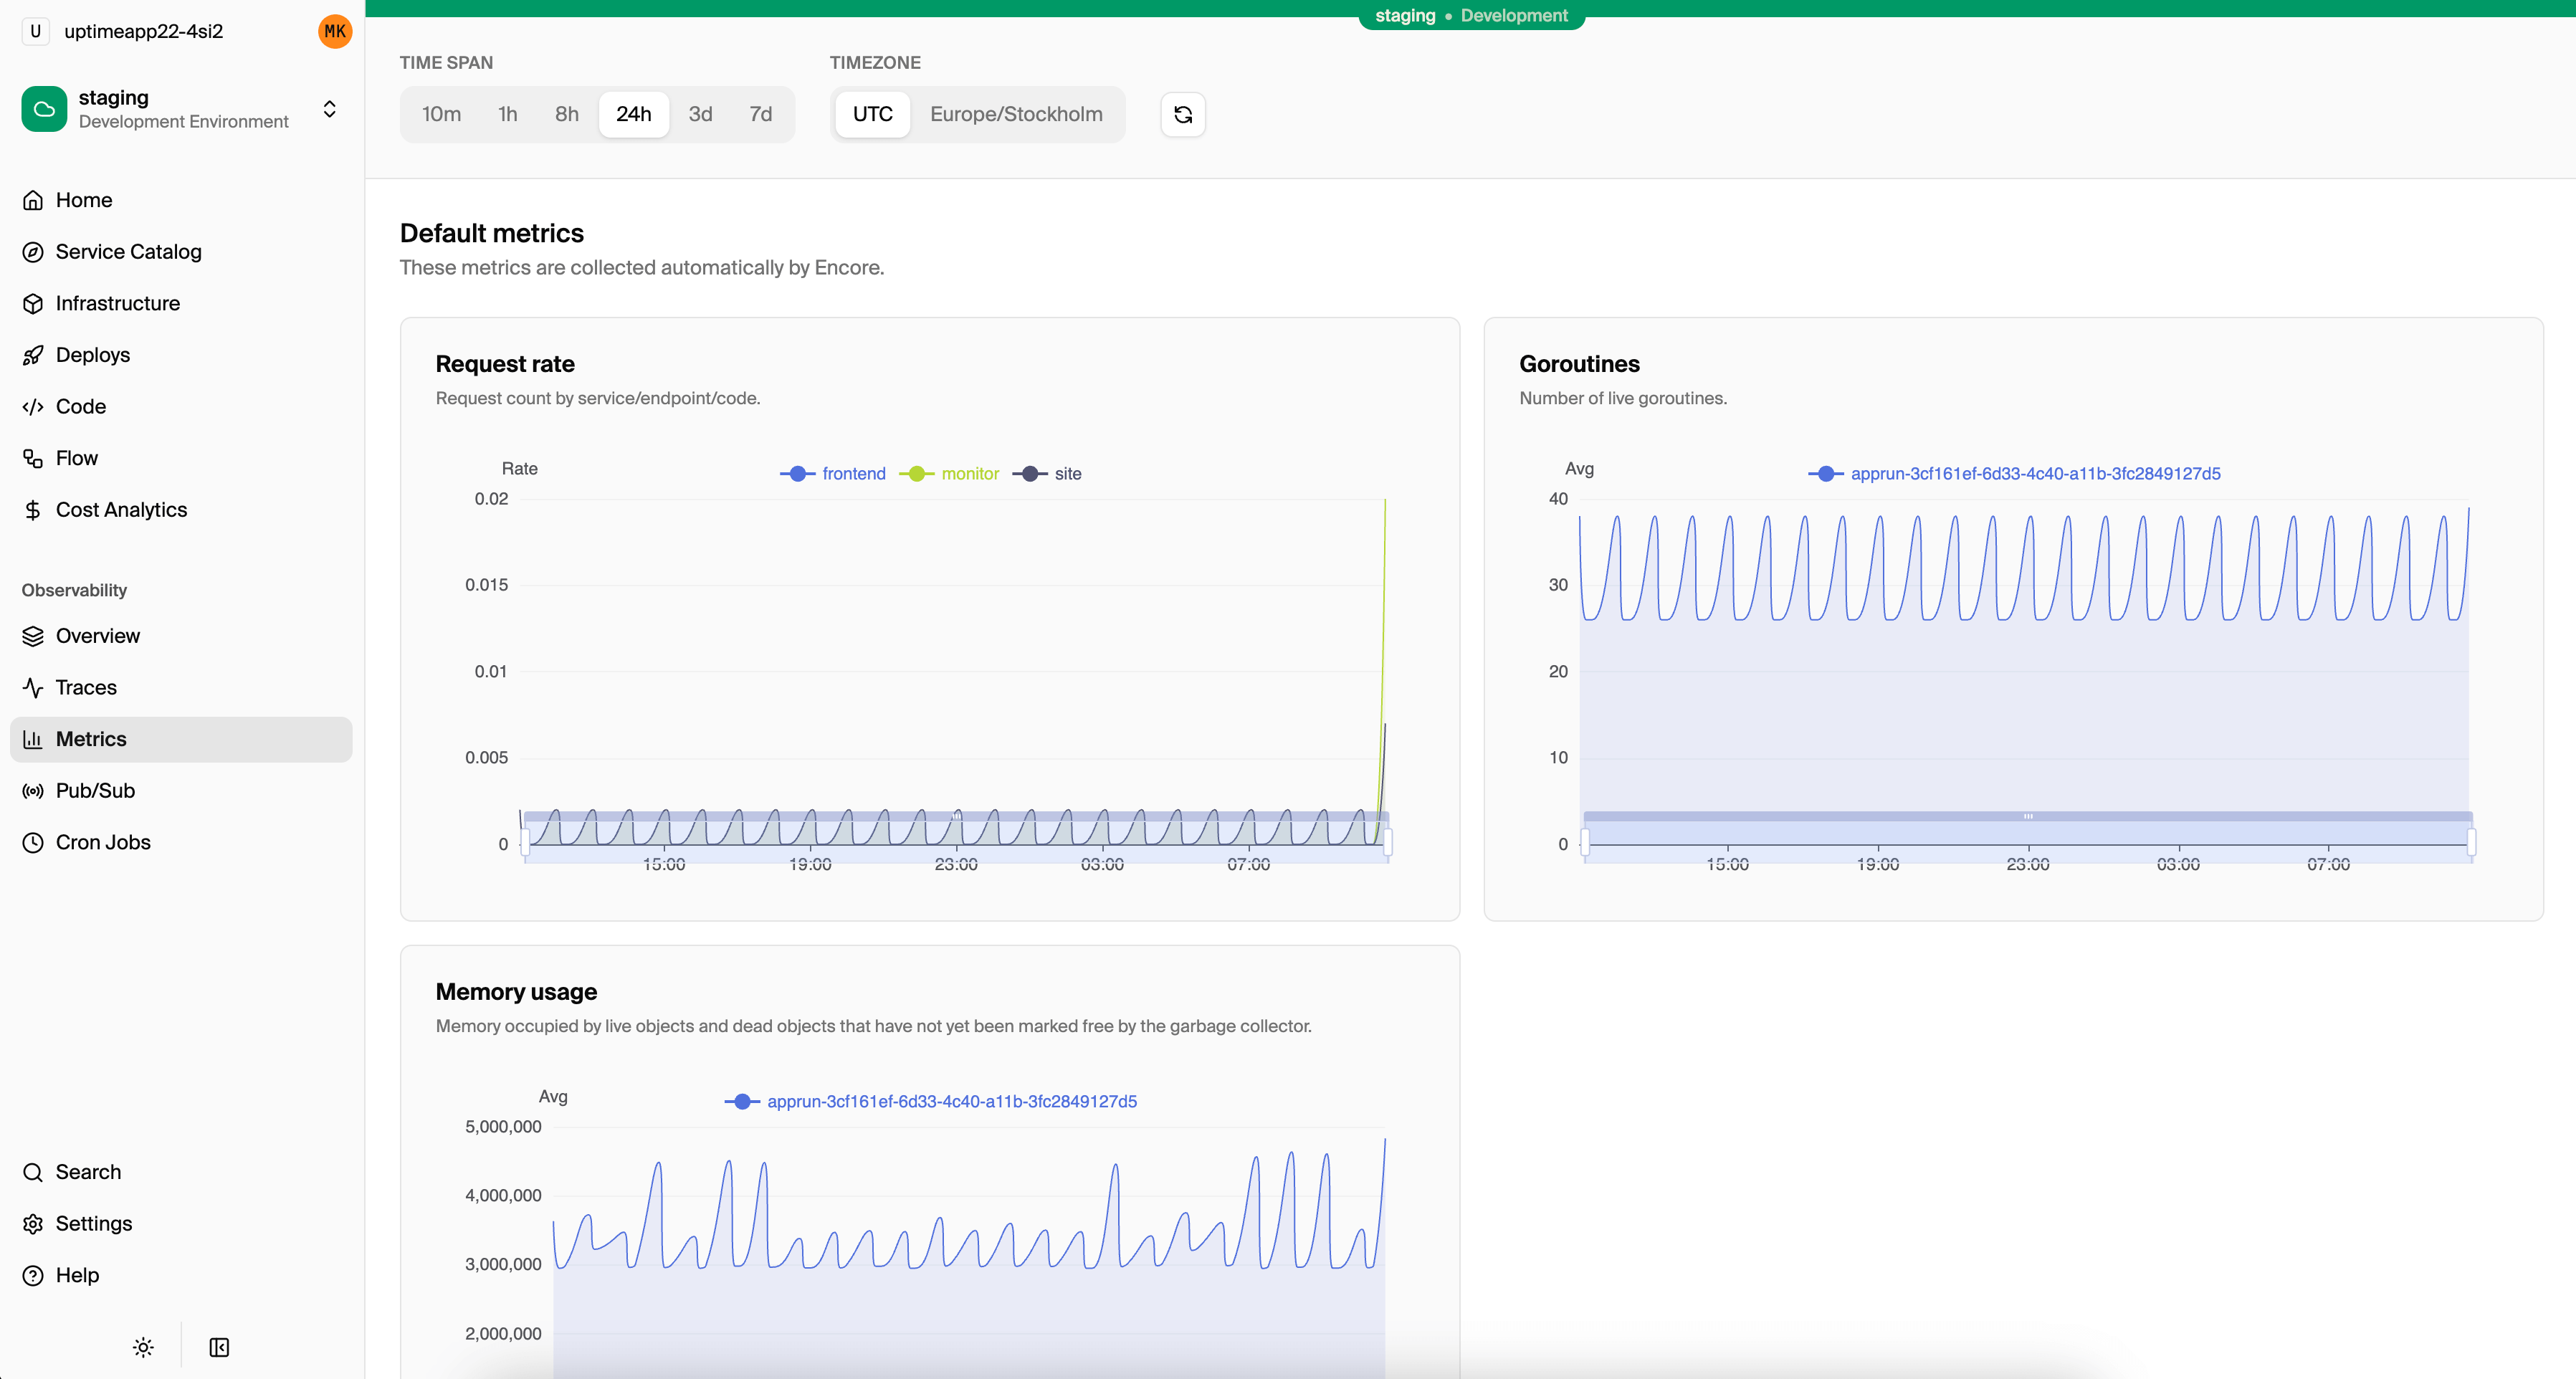
Task: Open Service Catalog from sidebar
Action: click(128, 252)
